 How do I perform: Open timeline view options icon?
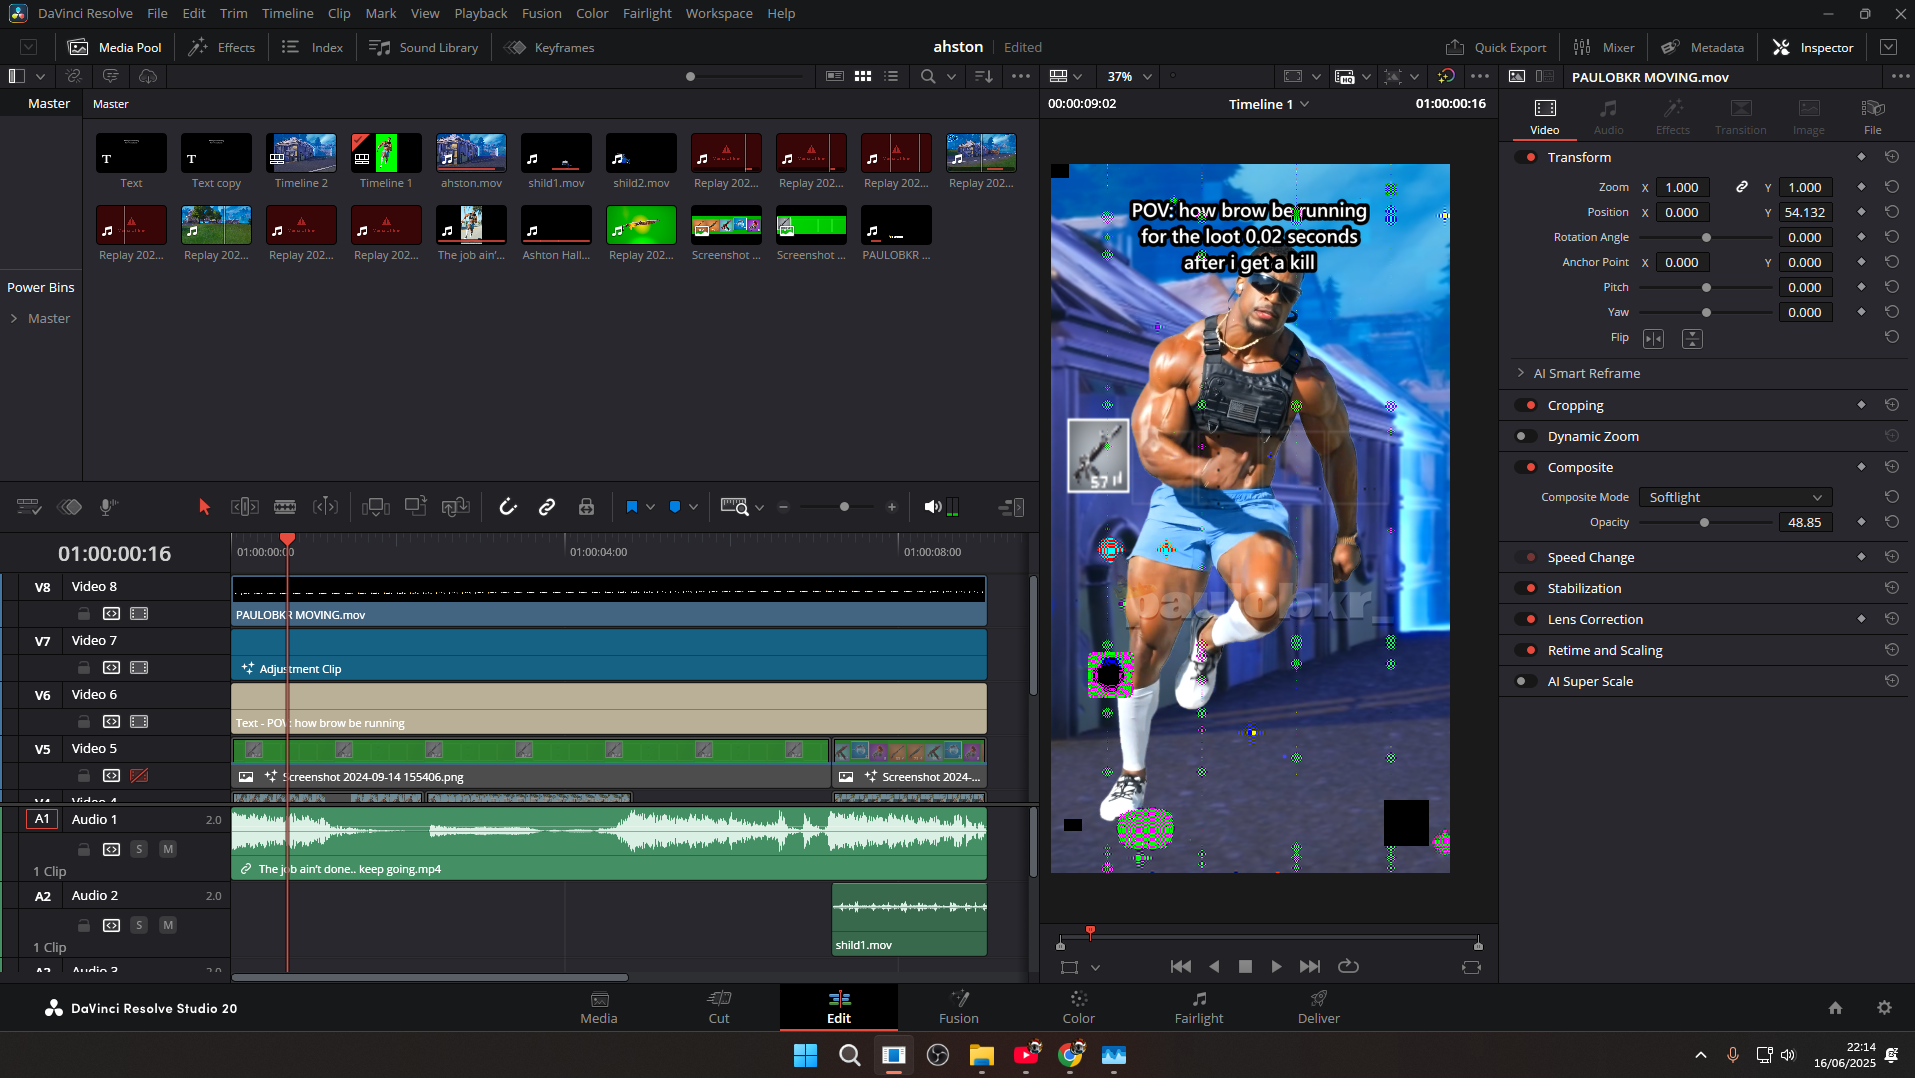(29, 507)
